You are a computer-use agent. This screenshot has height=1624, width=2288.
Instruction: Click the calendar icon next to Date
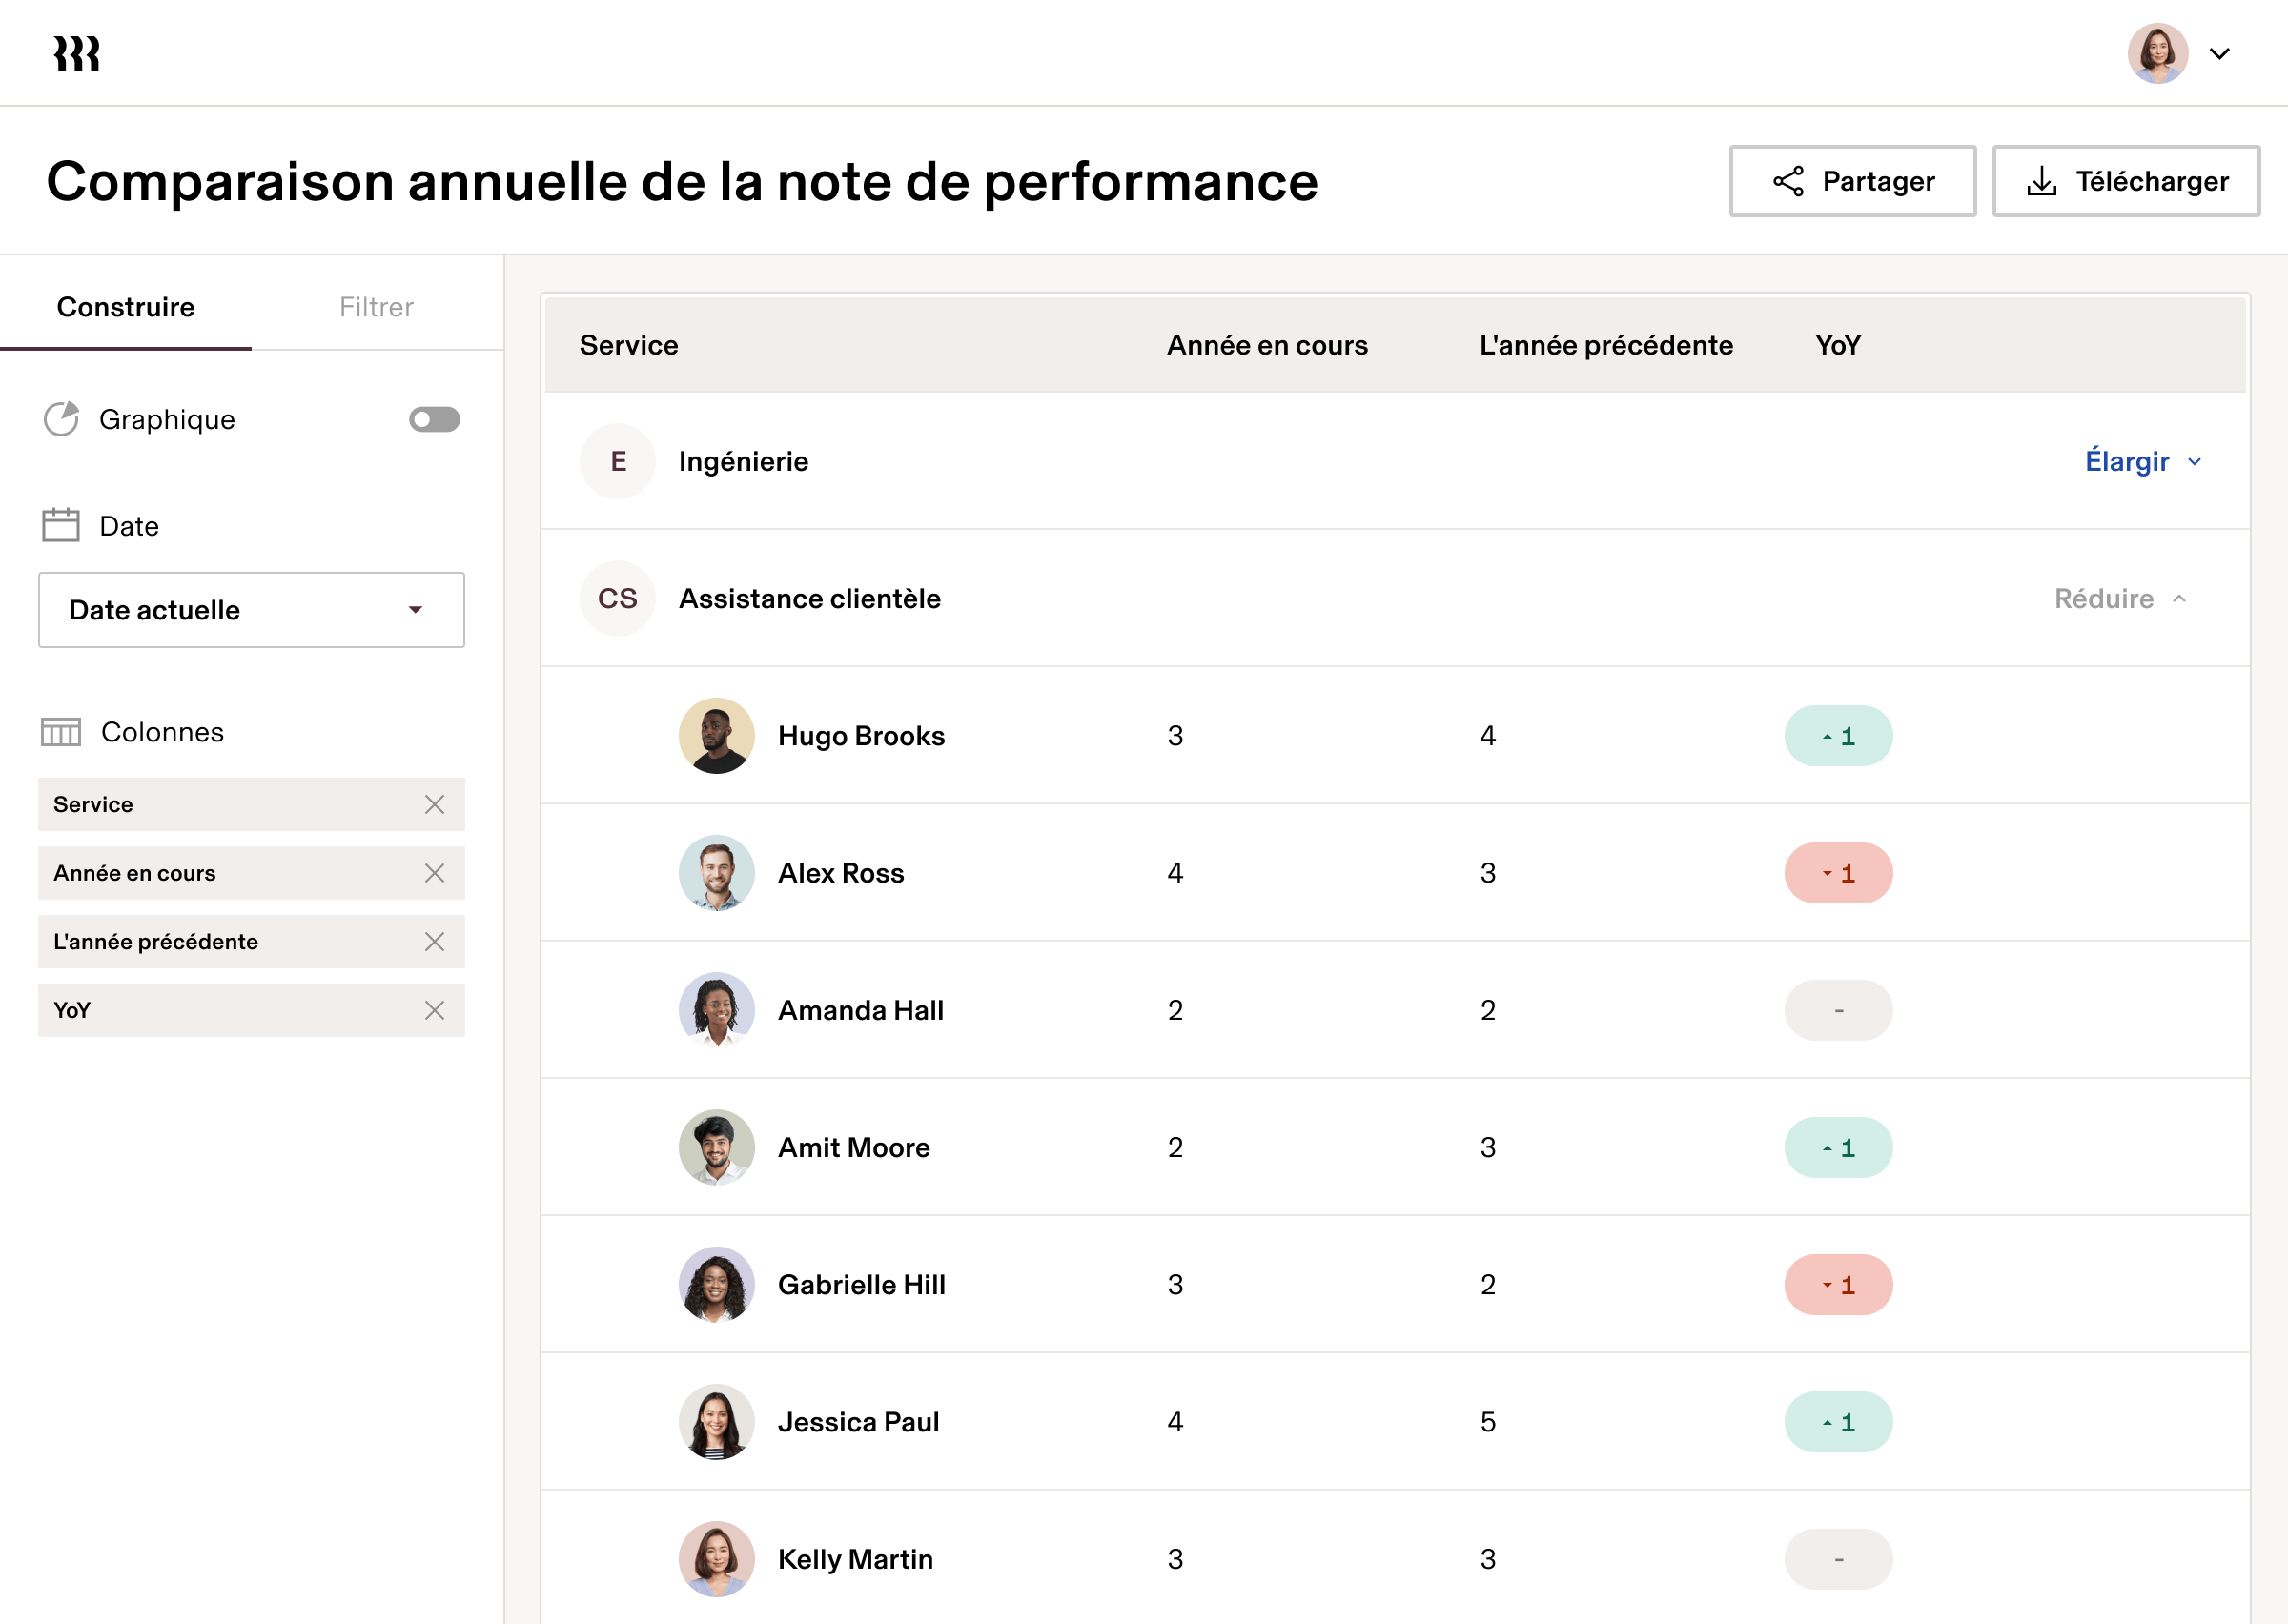[x=60, y=524]
